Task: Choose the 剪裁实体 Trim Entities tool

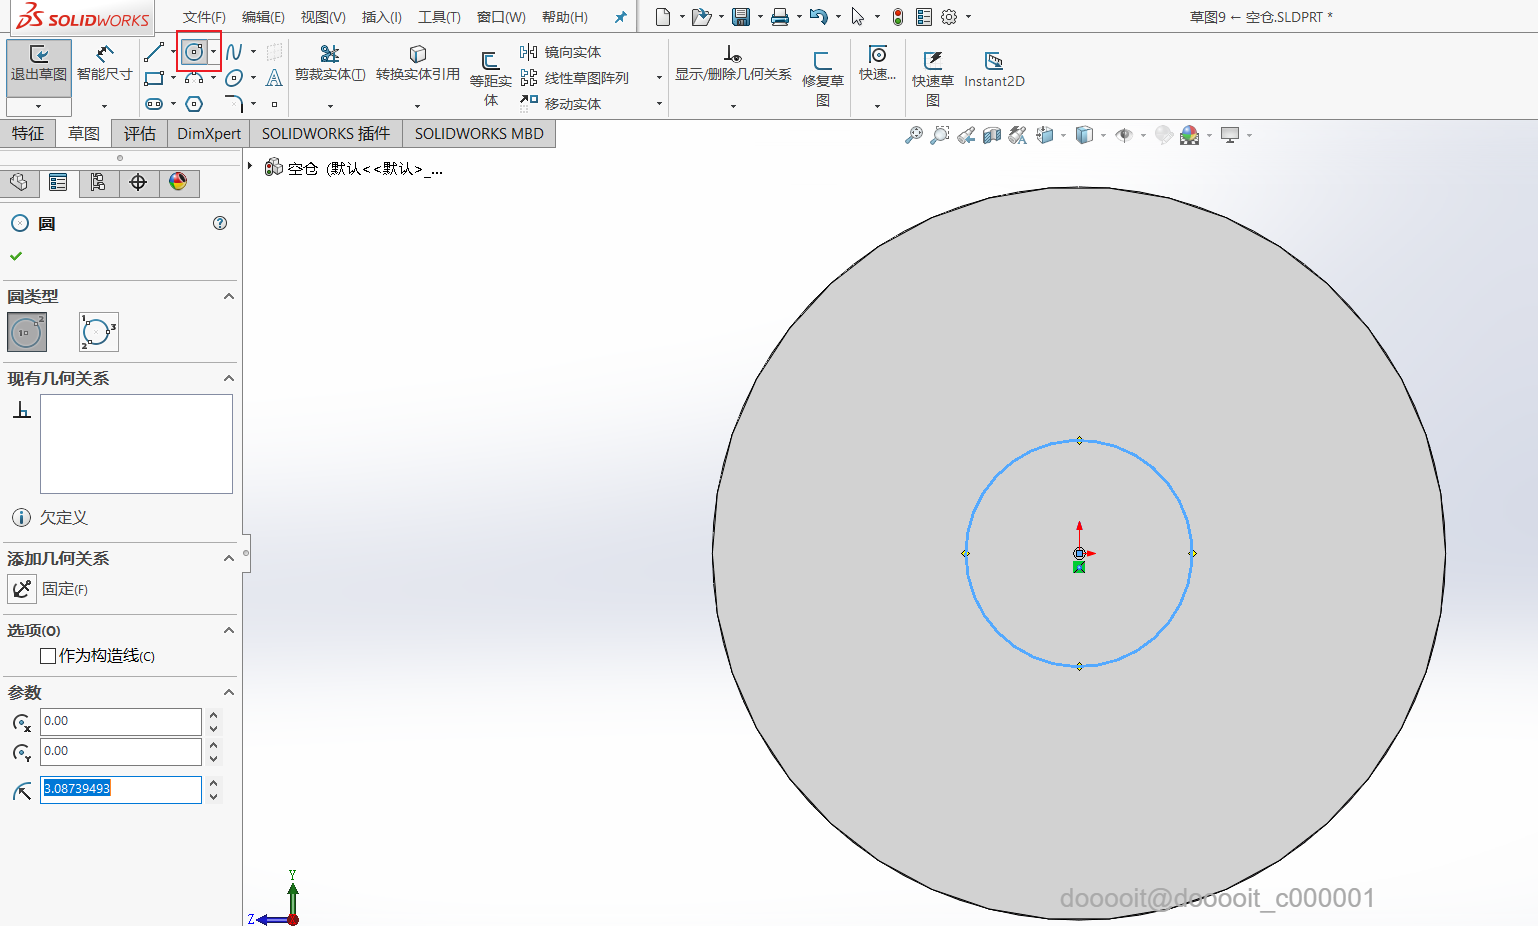Action: 329,63
